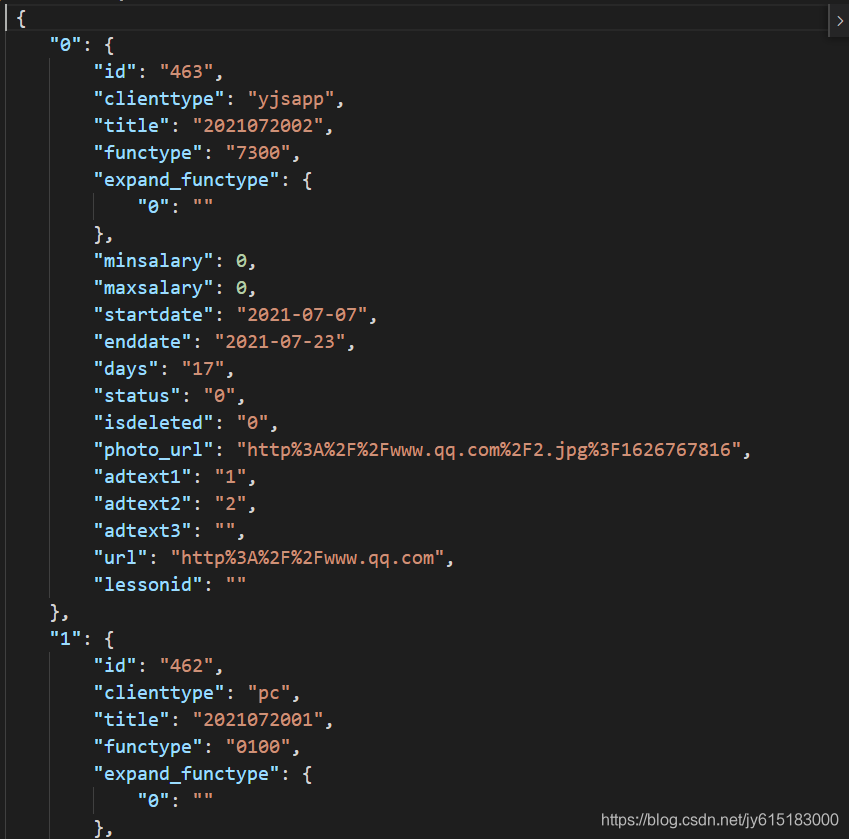Click "expand_functype" key in object 1
This screenshot has width=849, height=839.
tap(186, 774)
